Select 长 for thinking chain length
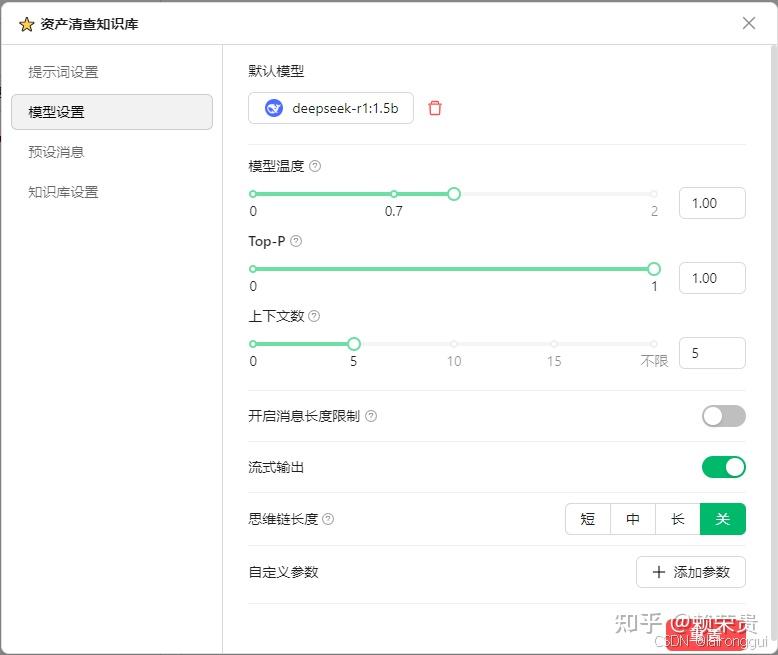This screenshot has width=778, height=655. [678, 519]
